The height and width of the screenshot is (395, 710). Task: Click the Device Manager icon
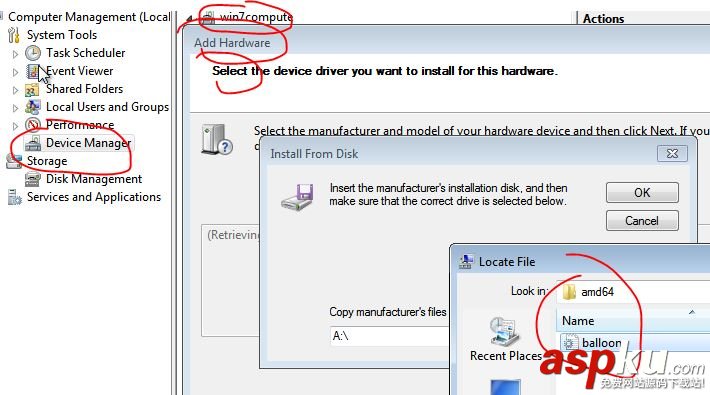click(33, 144)
